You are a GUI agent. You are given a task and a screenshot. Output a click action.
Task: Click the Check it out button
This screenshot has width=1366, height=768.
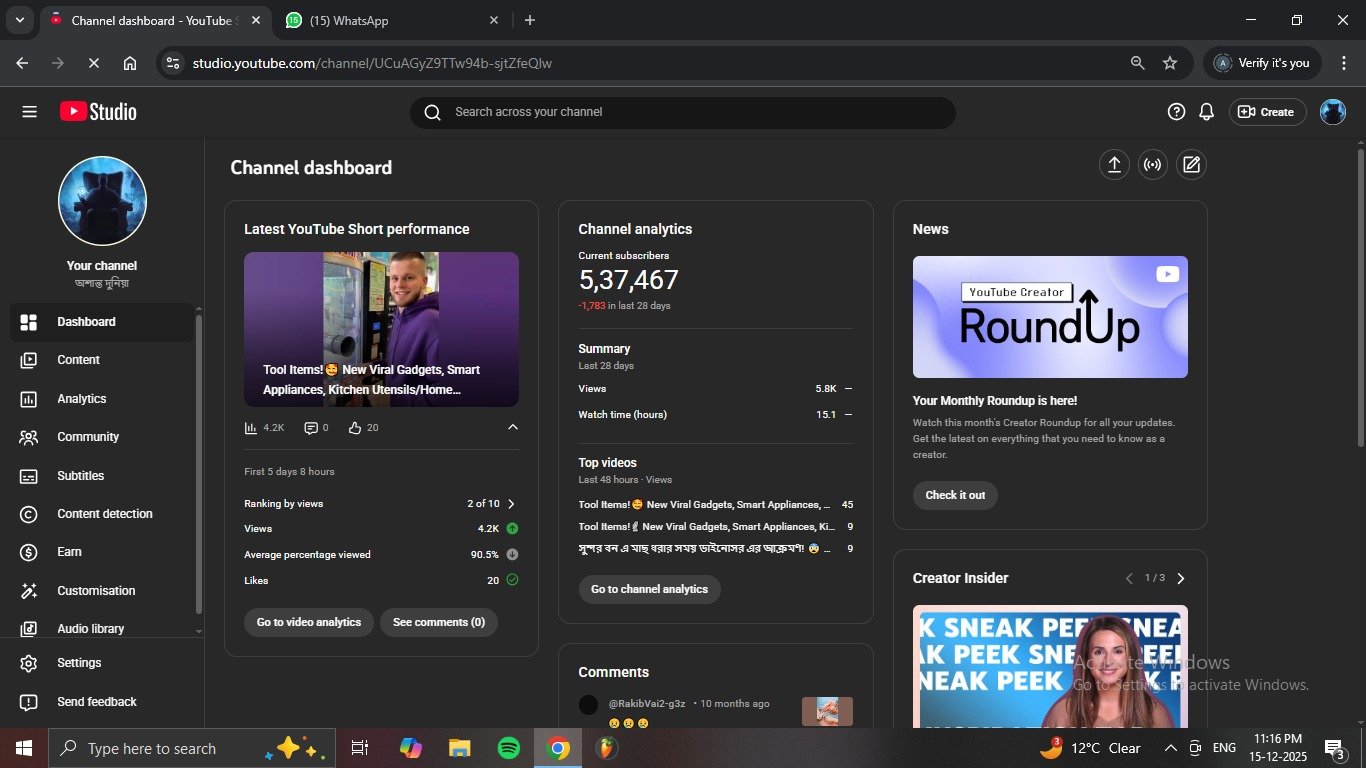(954, 495)
